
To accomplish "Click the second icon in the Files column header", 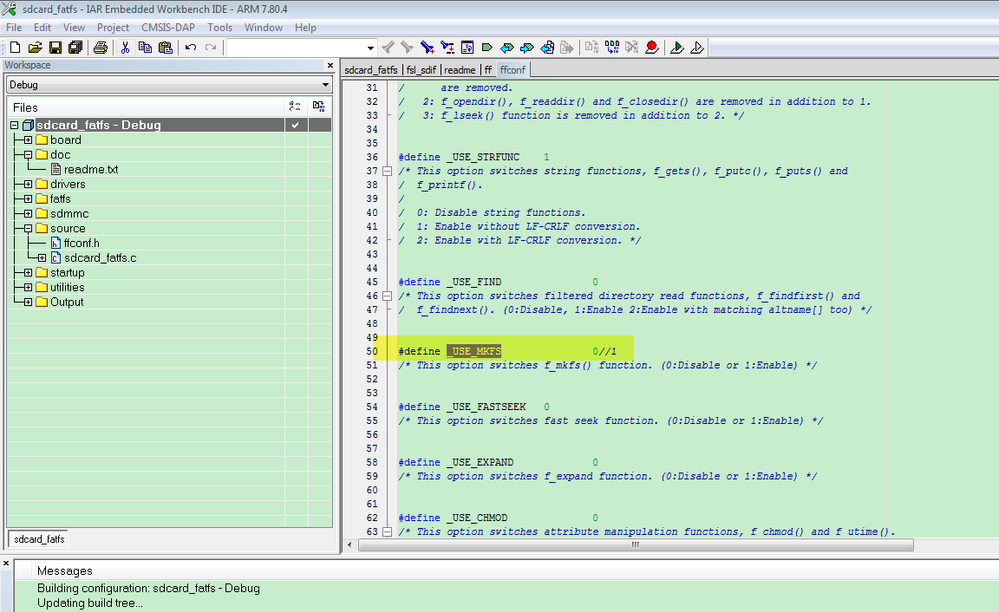I will (x=319, y=106).
